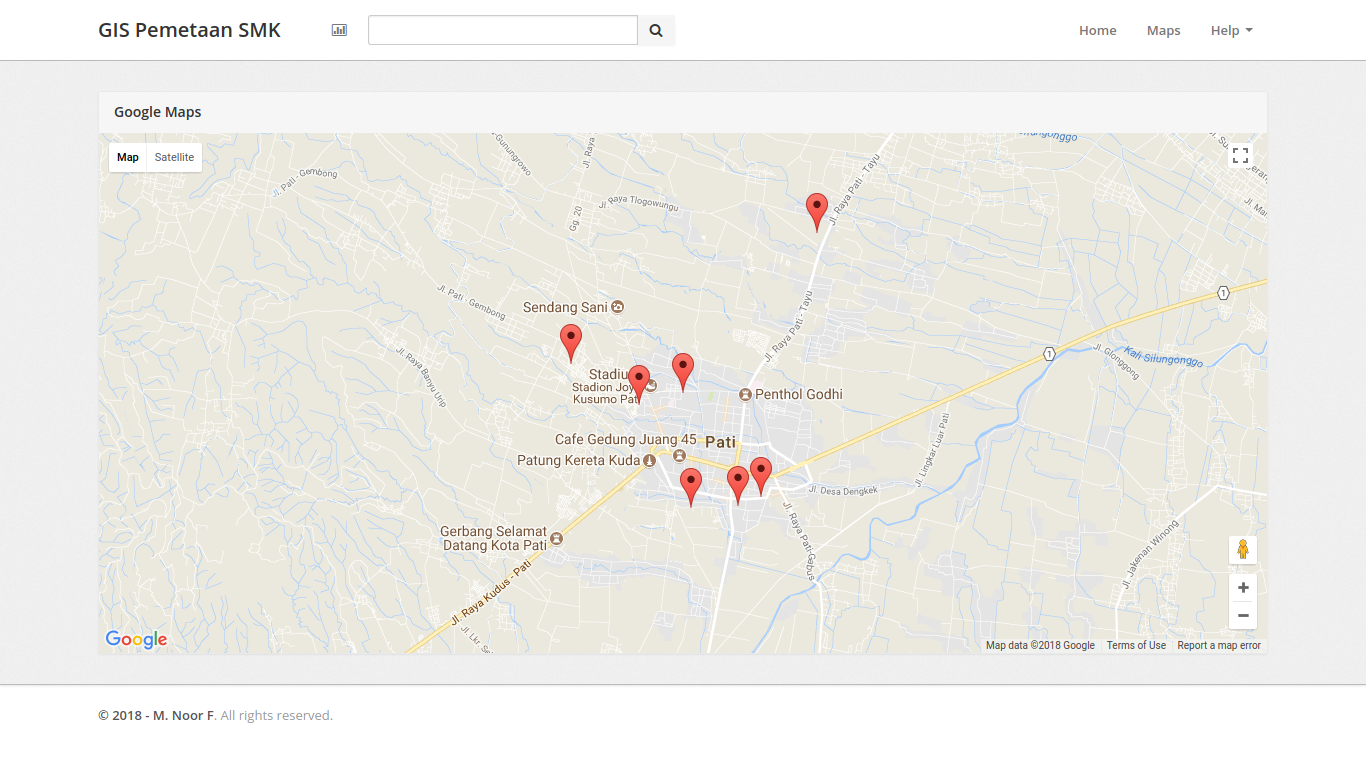Click the Google logo on the map
This screenshot has height=768, width=1366.
135,639
